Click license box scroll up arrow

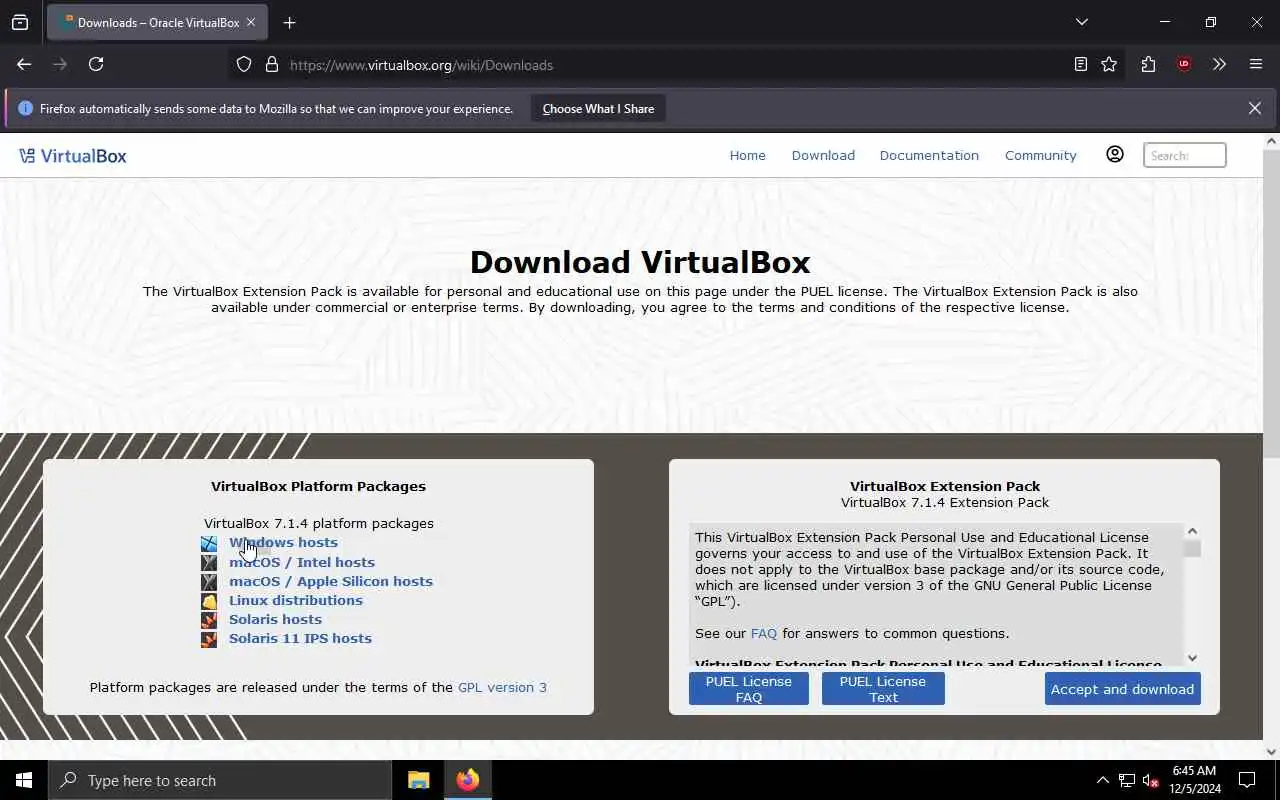click(1192, 531)
